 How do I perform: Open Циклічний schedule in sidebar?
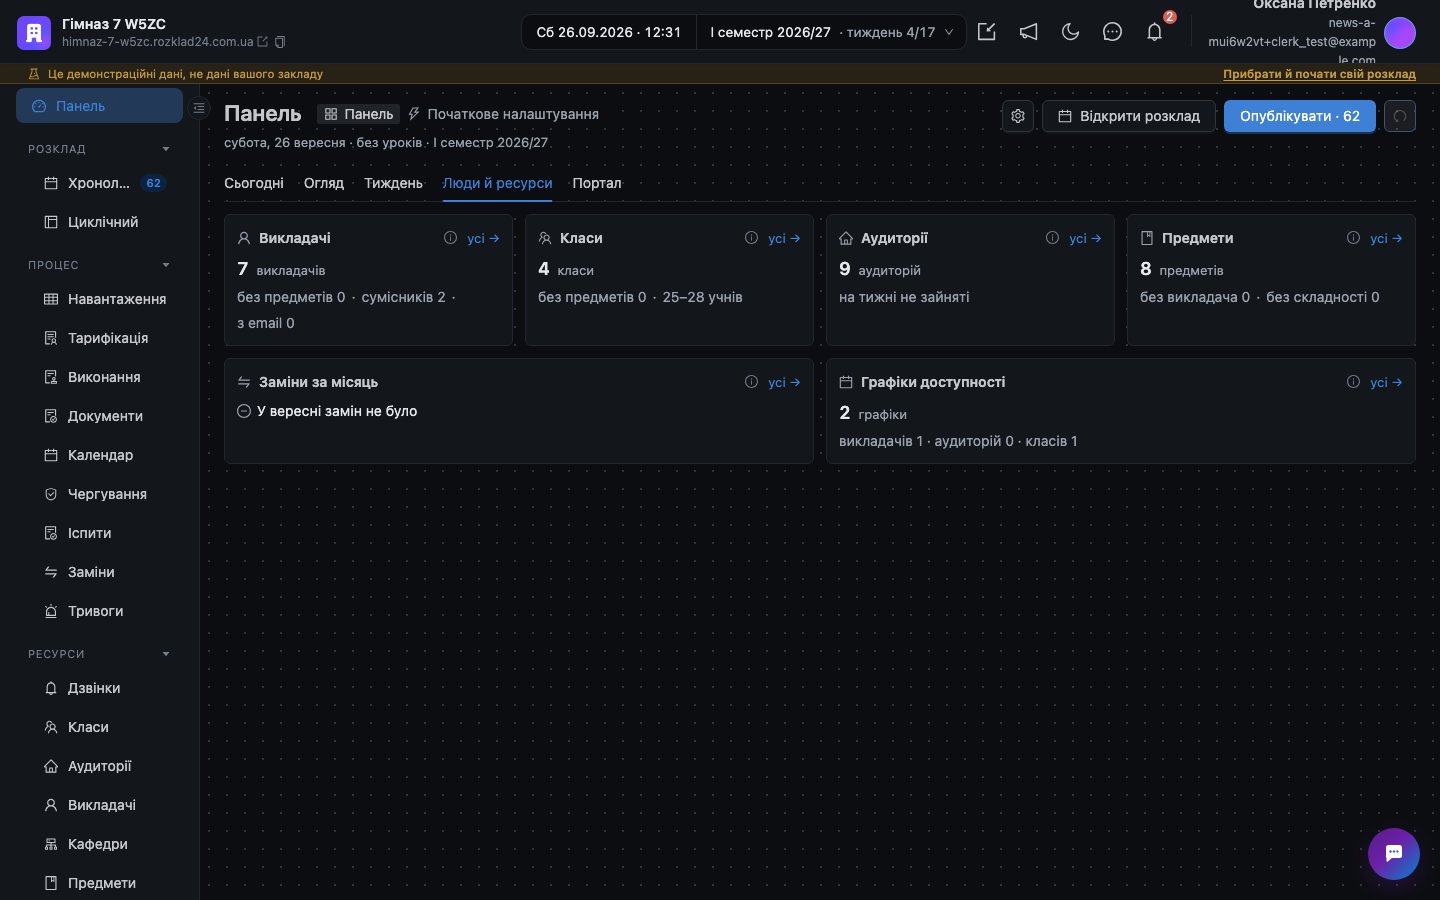99,222
